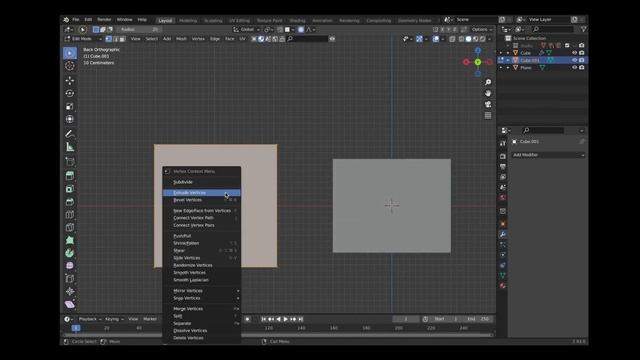Screen dimensions: 640x360
Task: Select the Smooth tool
Action: 70,266
